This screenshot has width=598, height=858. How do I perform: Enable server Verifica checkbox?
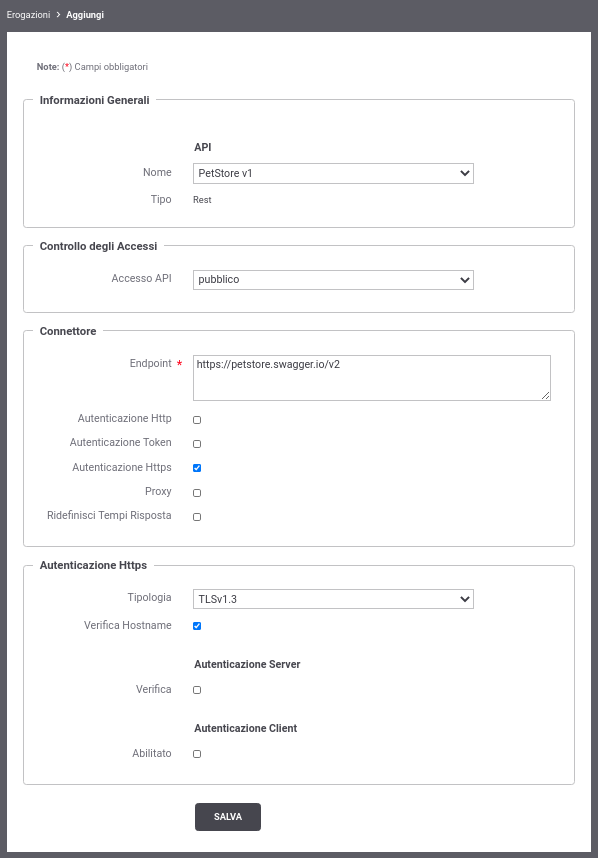point(197,690)
